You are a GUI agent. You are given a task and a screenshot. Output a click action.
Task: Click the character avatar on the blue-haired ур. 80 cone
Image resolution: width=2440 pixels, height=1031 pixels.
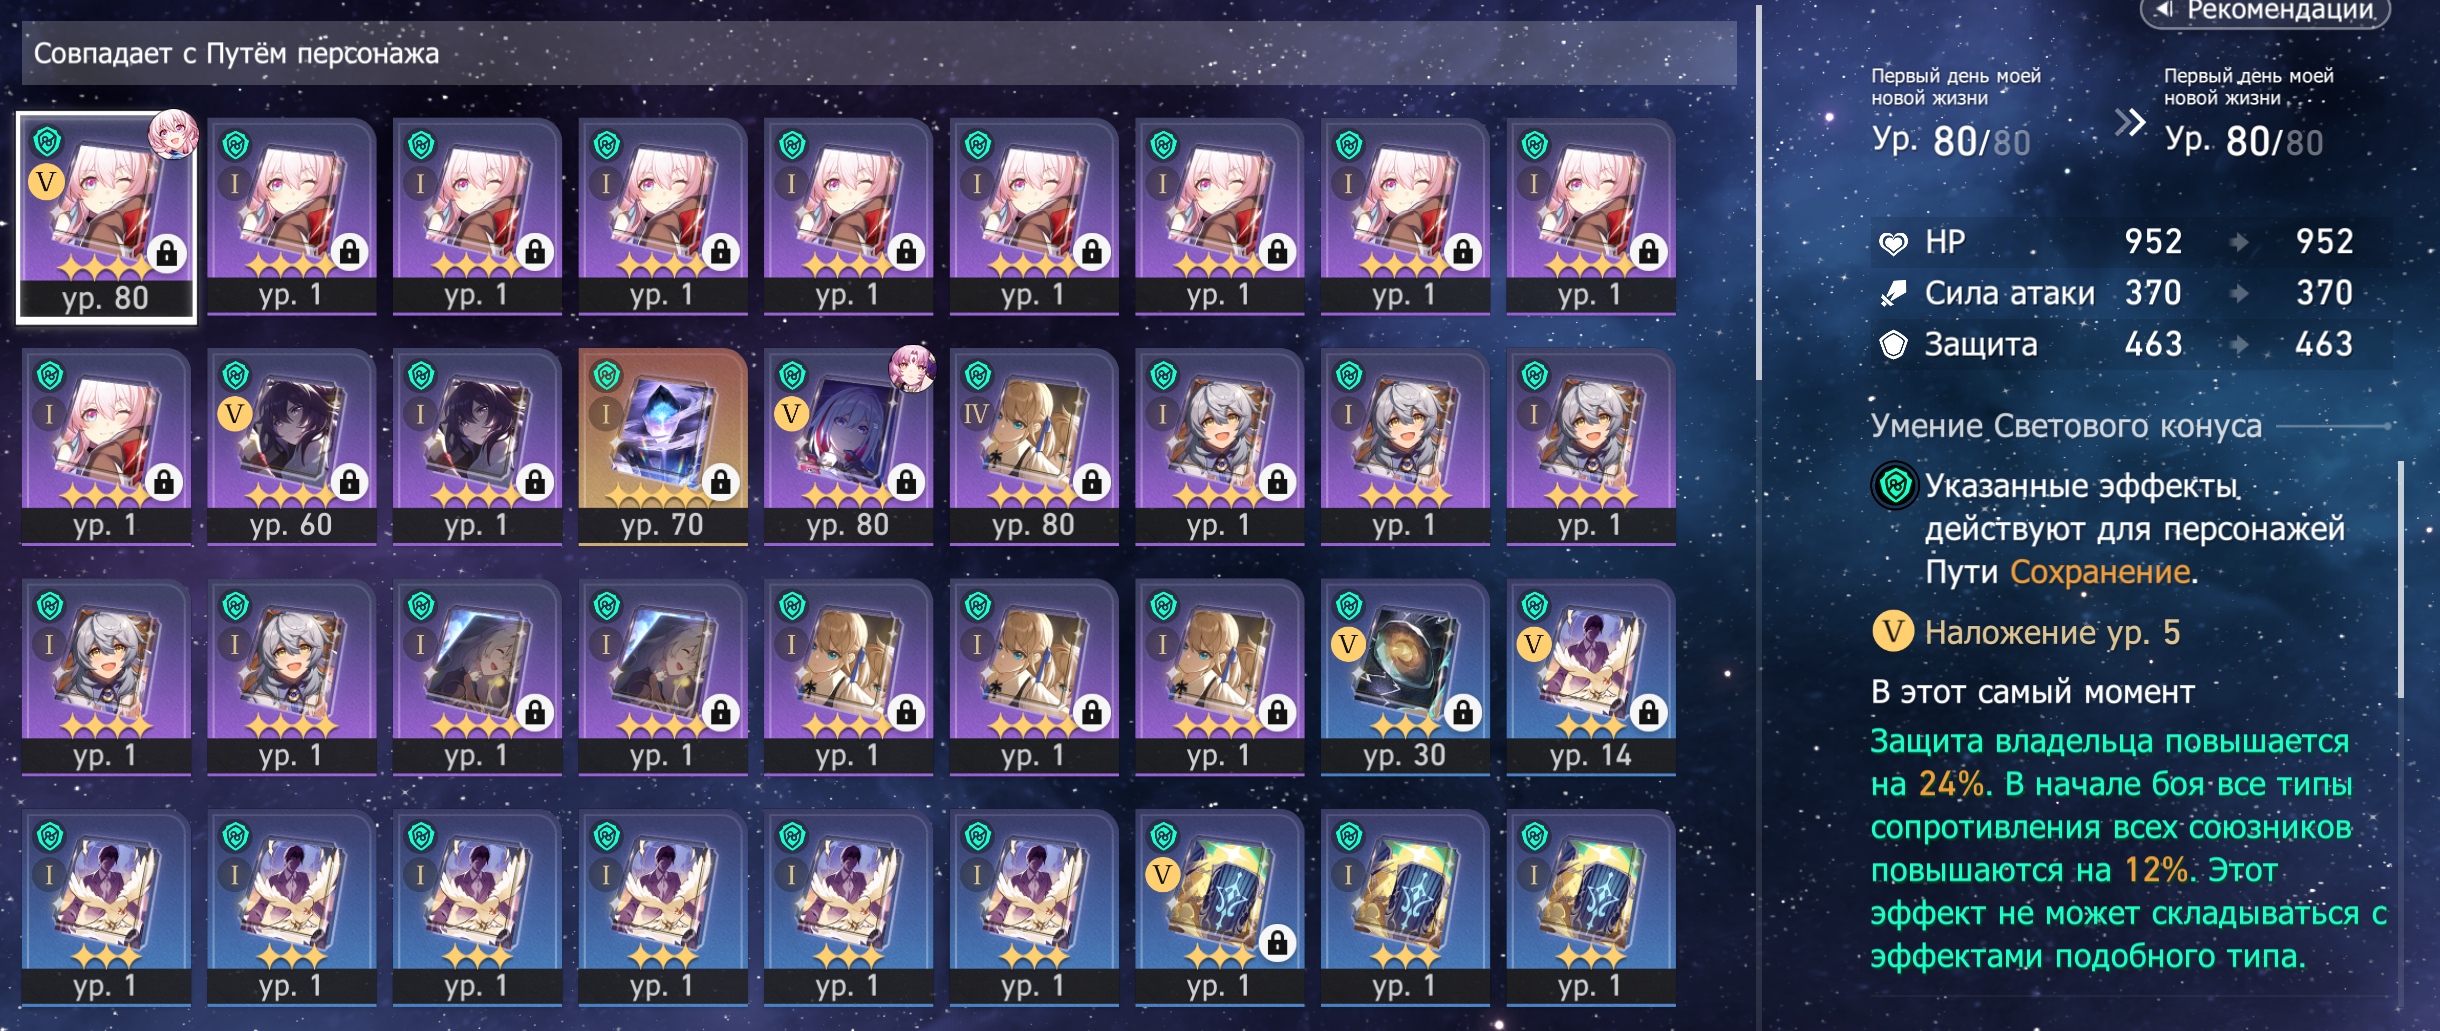click(x=912, y=367)
